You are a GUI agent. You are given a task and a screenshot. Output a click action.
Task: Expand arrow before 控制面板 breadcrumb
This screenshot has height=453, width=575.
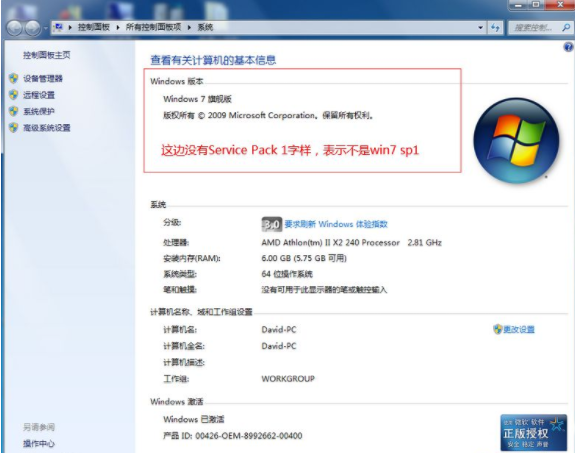point(70,28)
